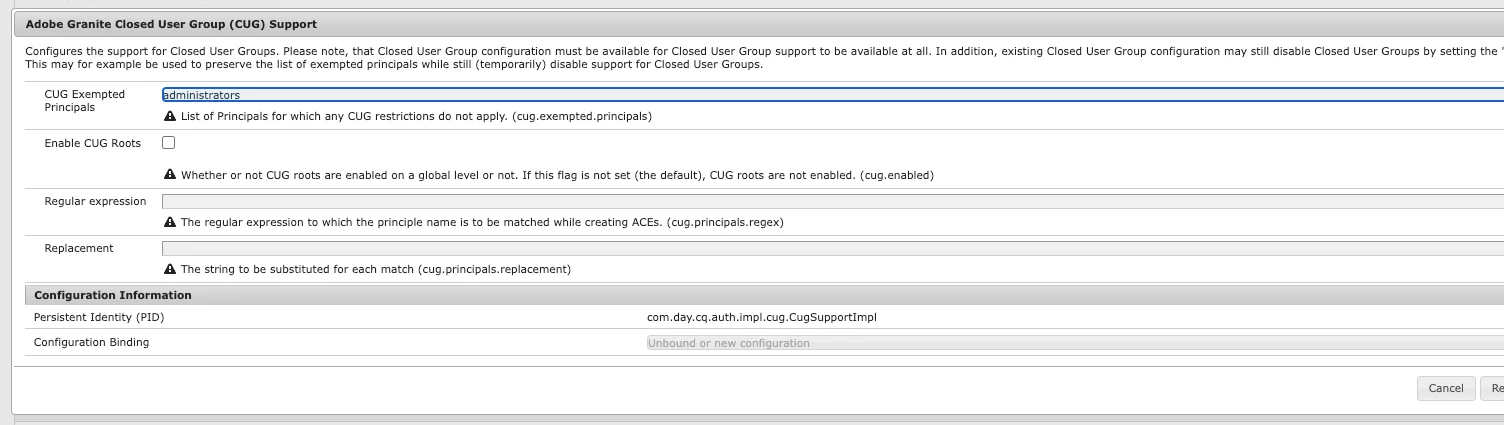Click the warning icon beside cug.exempted.principals description

[x=170, y=116]
